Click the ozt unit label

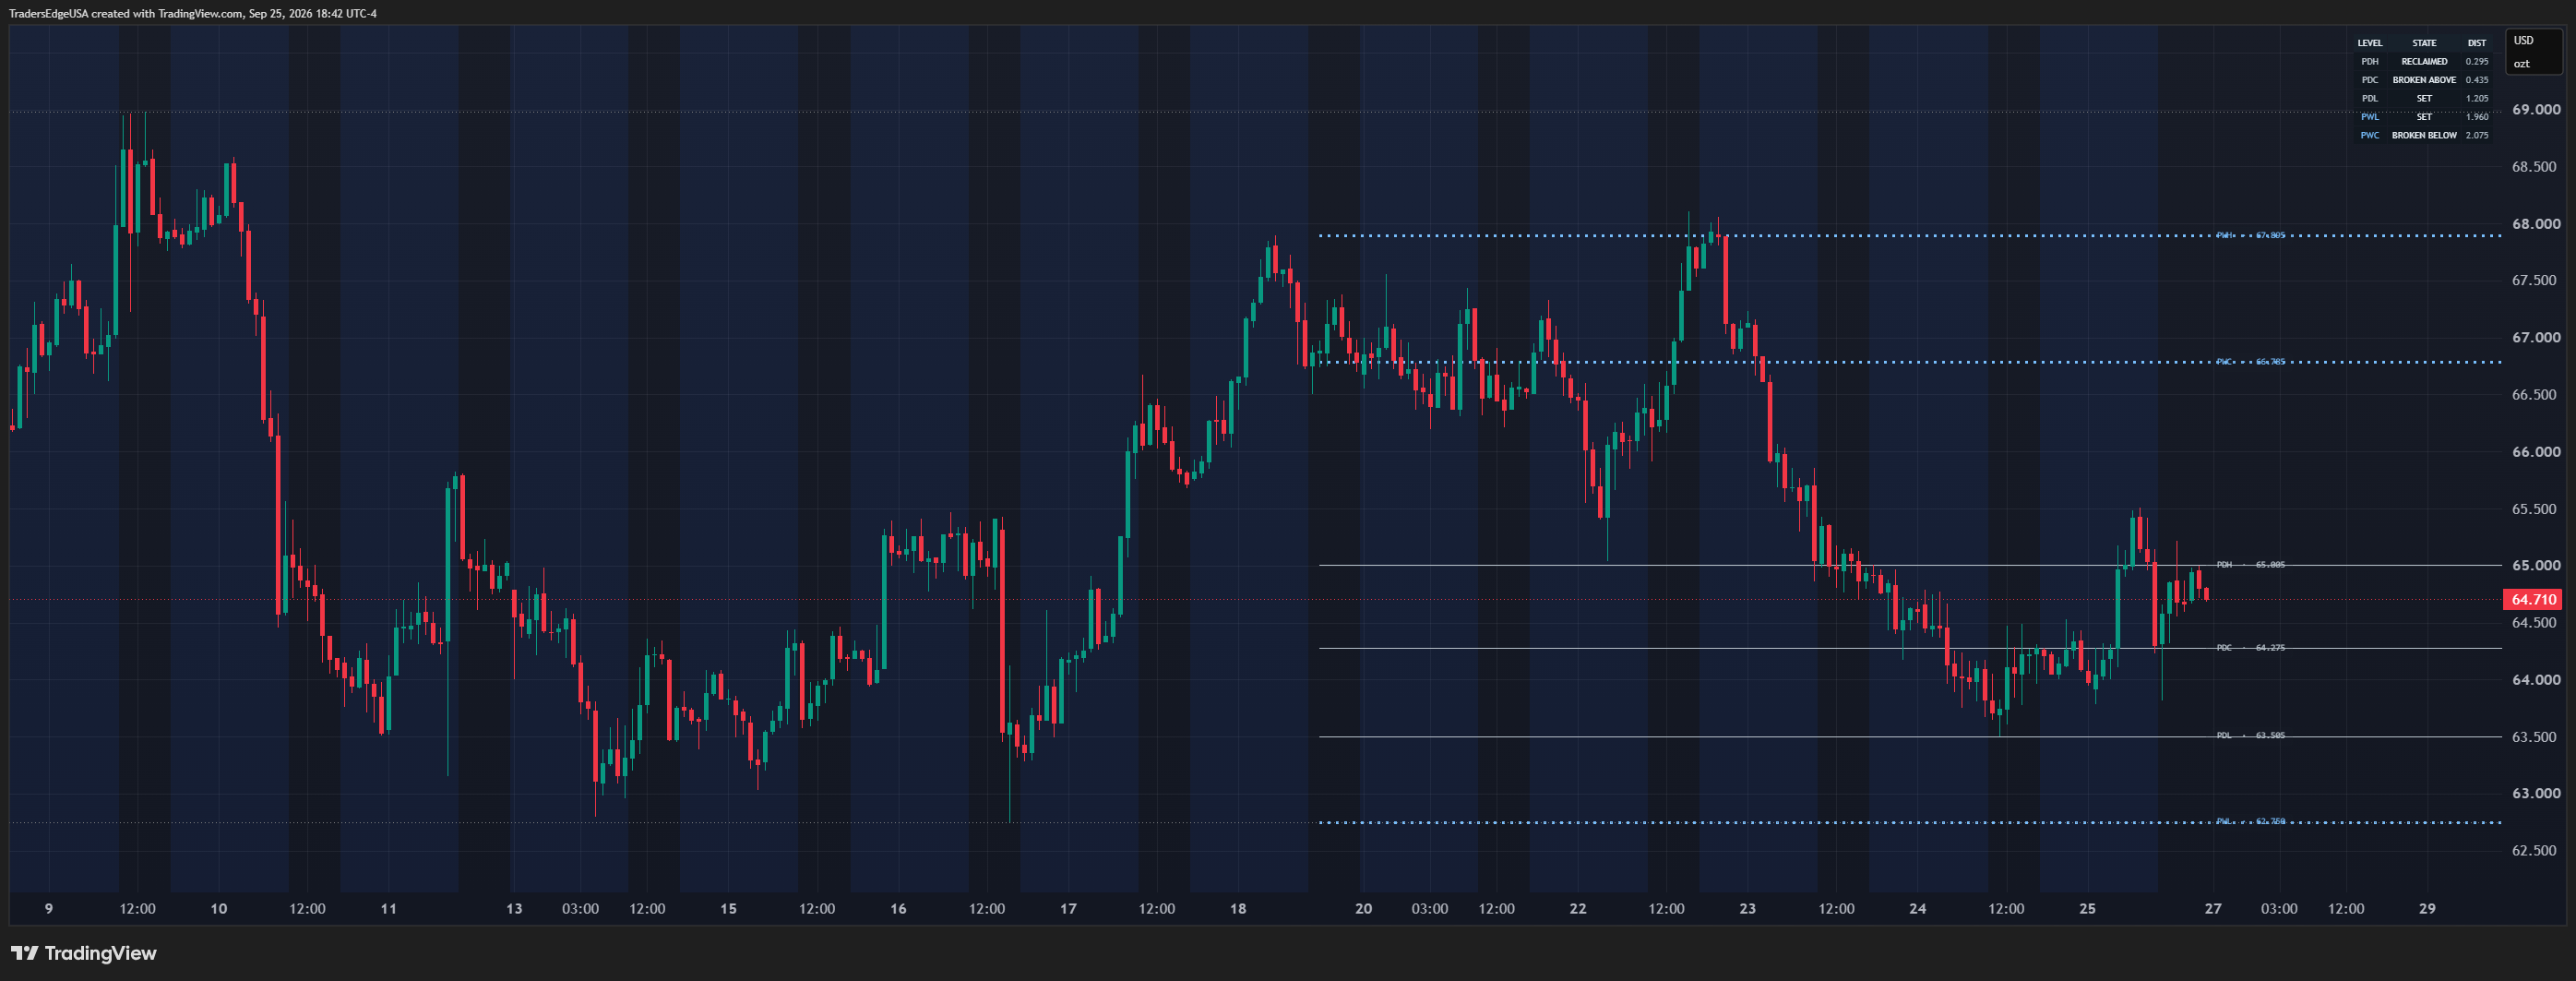click(2522, 64)
